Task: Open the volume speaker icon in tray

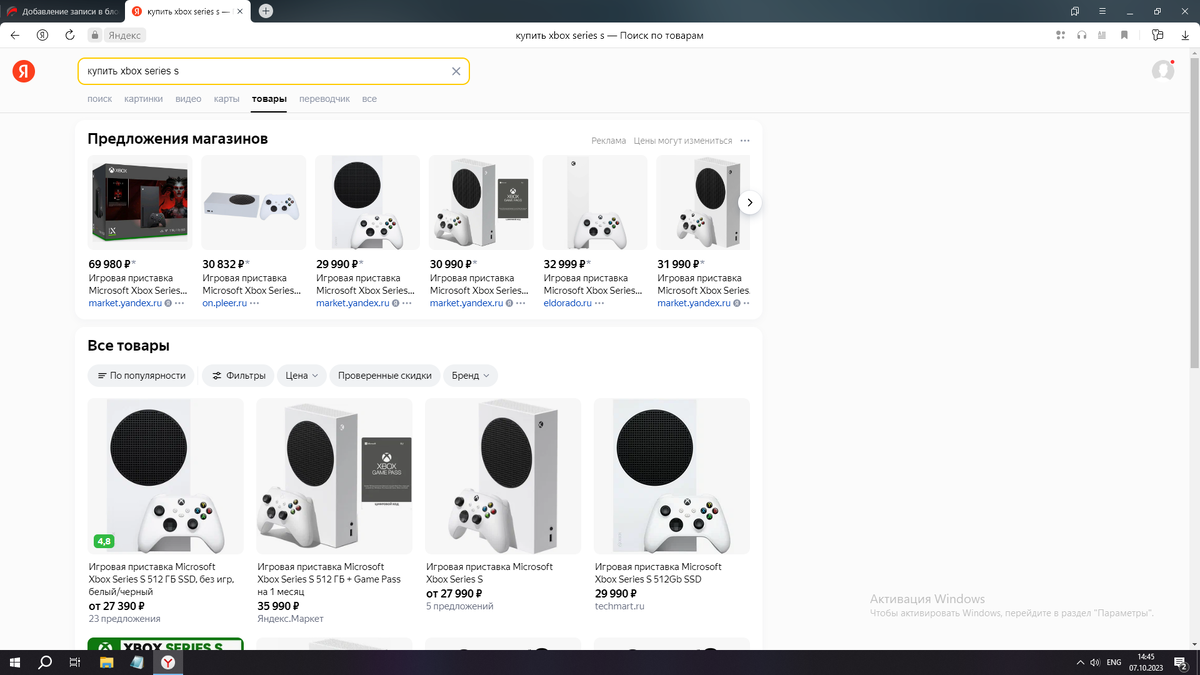Action: (x=1095, y=662)
